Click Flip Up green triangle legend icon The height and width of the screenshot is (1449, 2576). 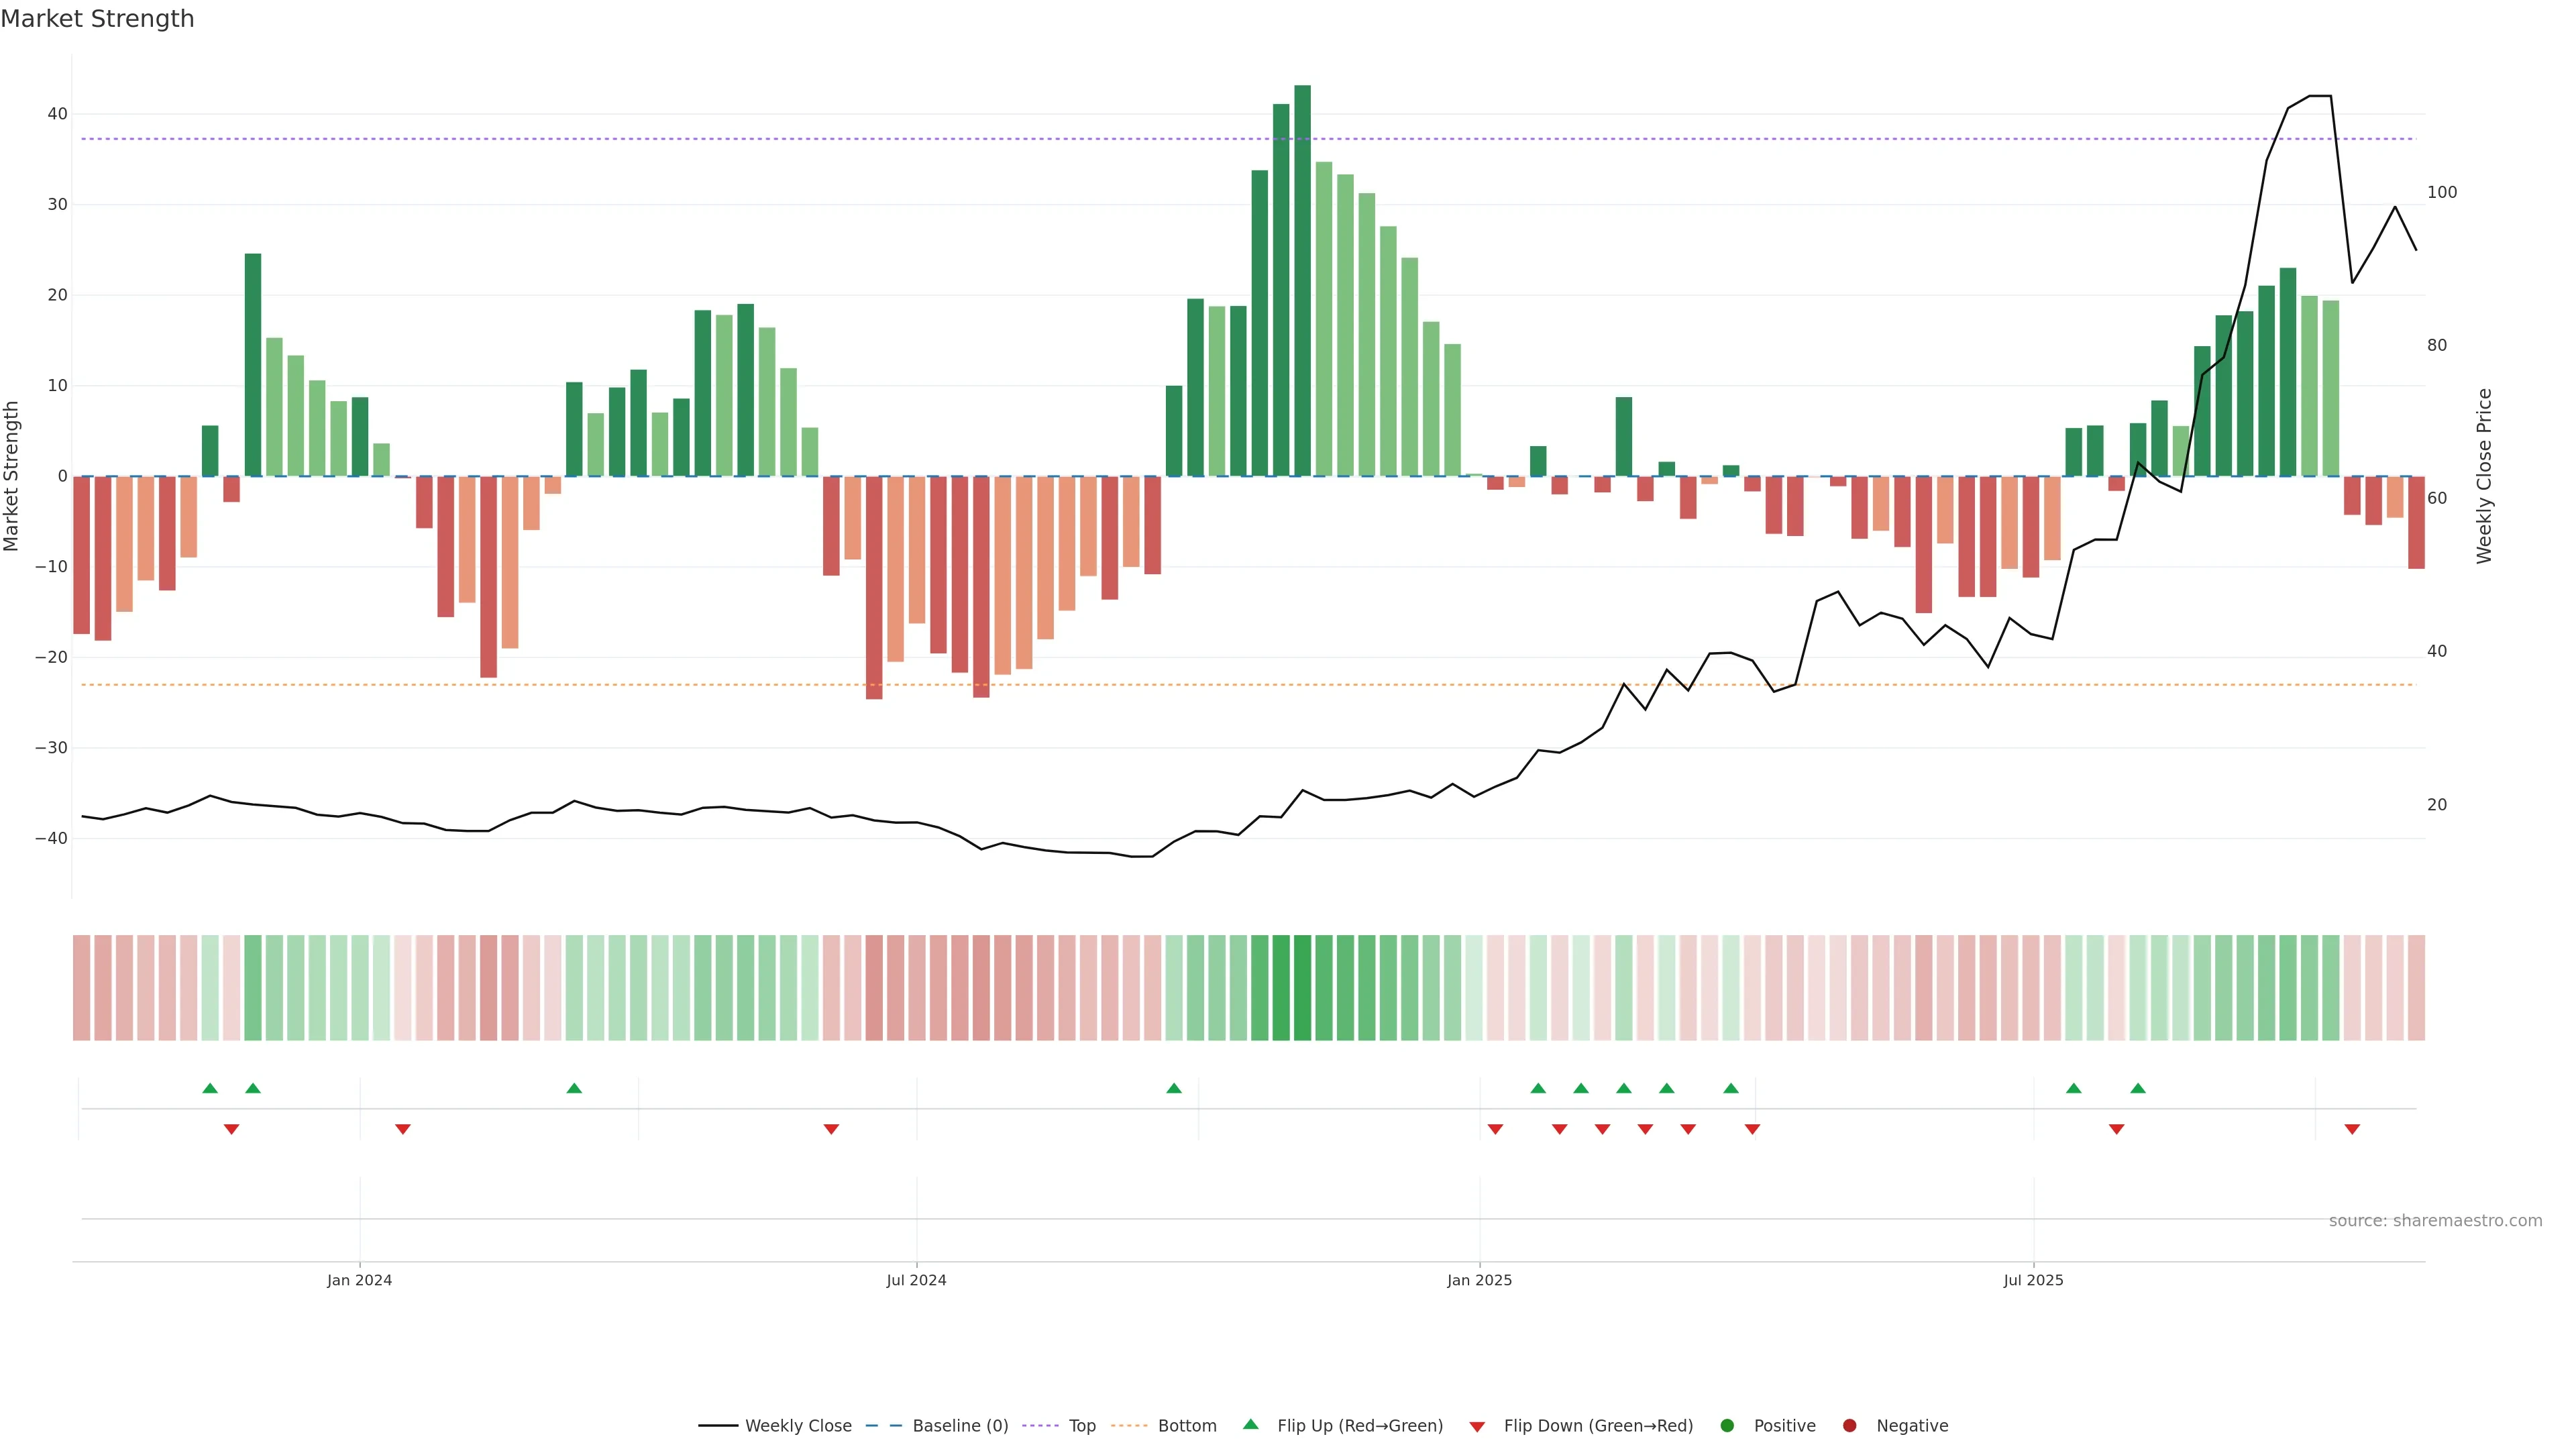coord(1250,1425)
